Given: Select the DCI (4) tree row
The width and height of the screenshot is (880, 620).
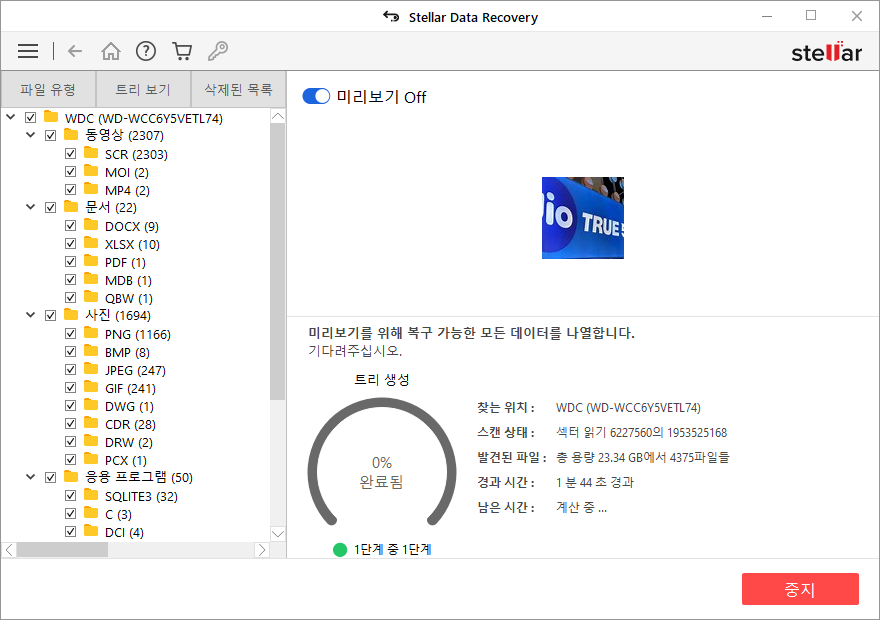Looking at the screenshot, I should point(124,532).
